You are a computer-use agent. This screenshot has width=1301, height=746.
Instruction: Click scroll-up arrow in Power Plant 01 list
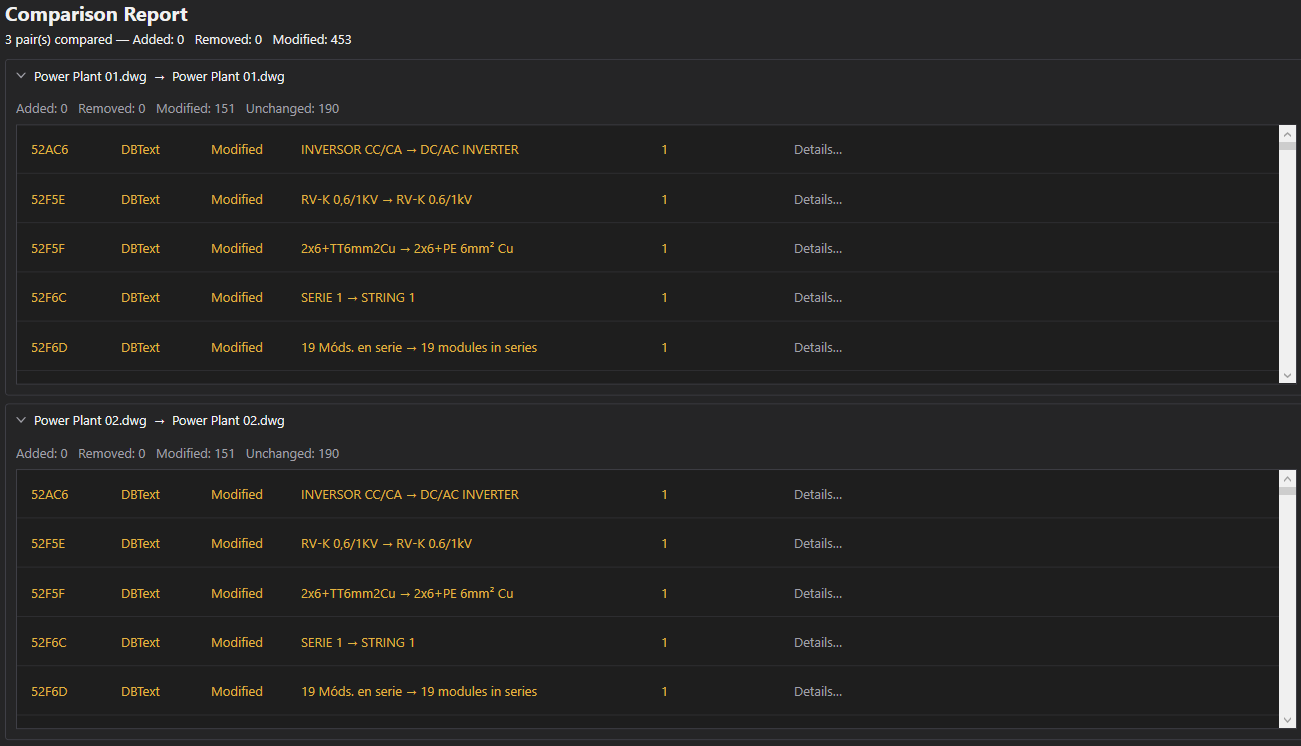[x=1288, y=134]
